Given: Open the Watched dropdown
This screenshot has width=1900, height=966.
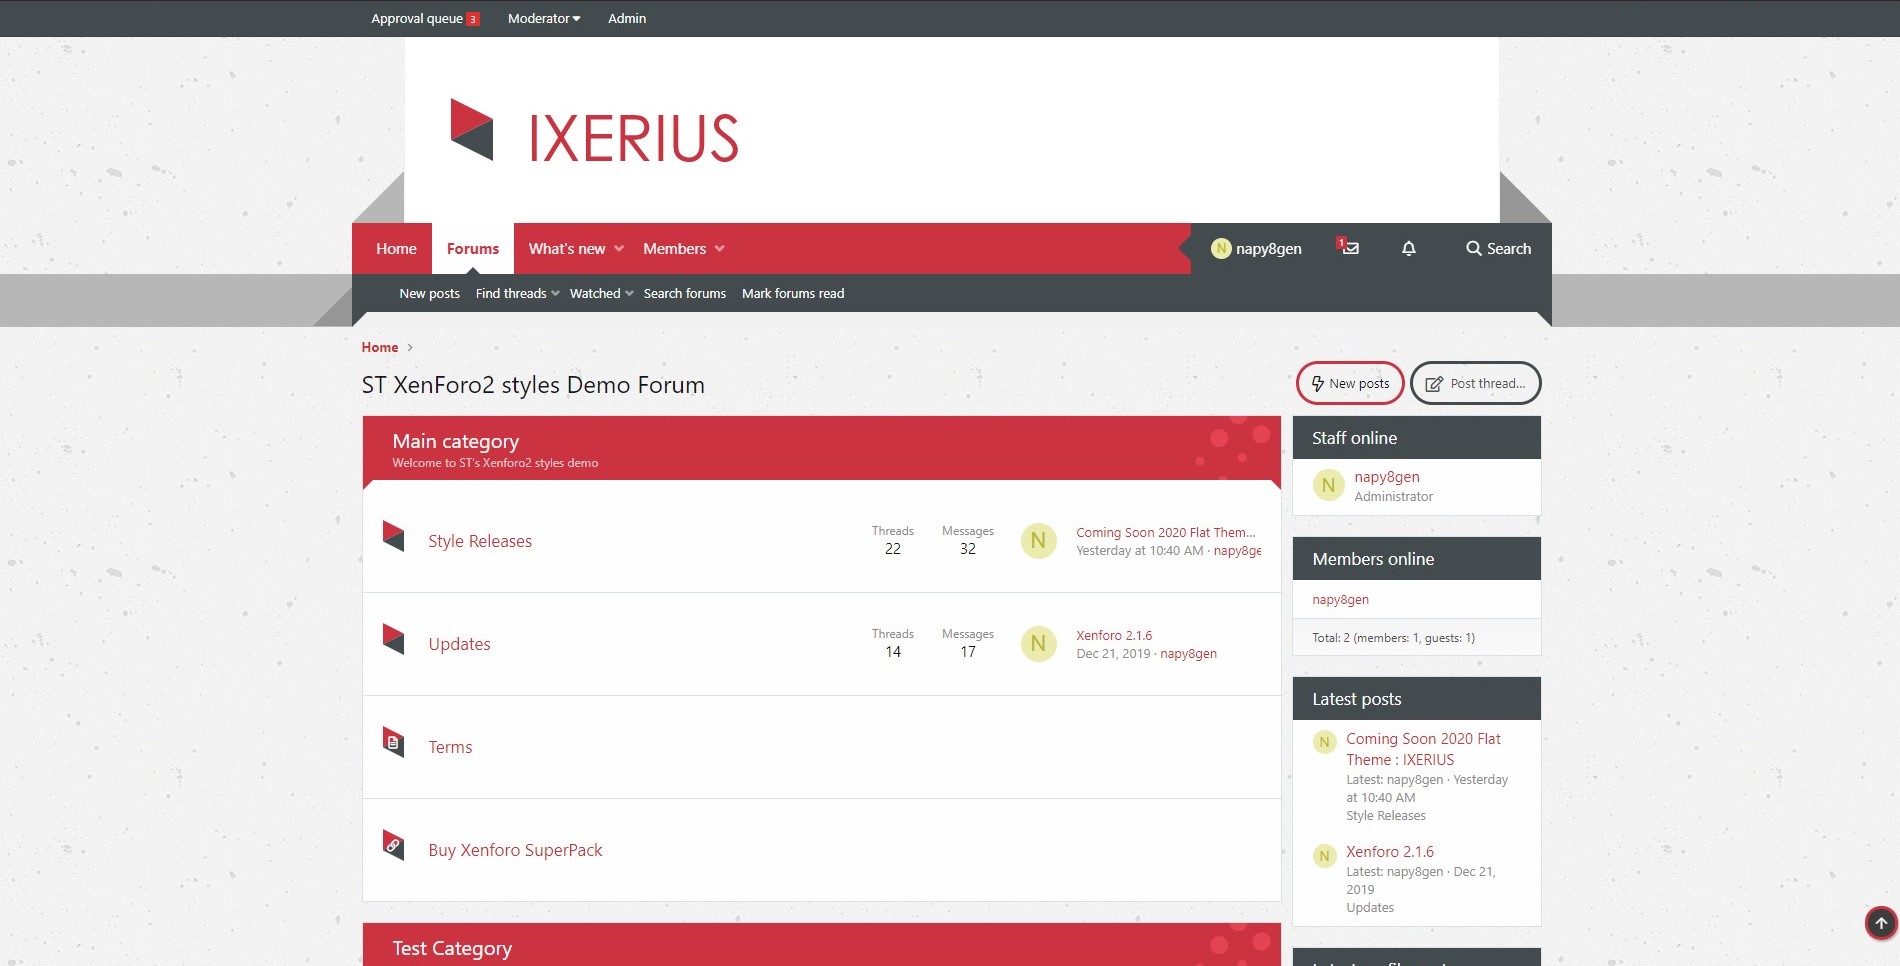Looking at the screenshot, I should 601,293.
